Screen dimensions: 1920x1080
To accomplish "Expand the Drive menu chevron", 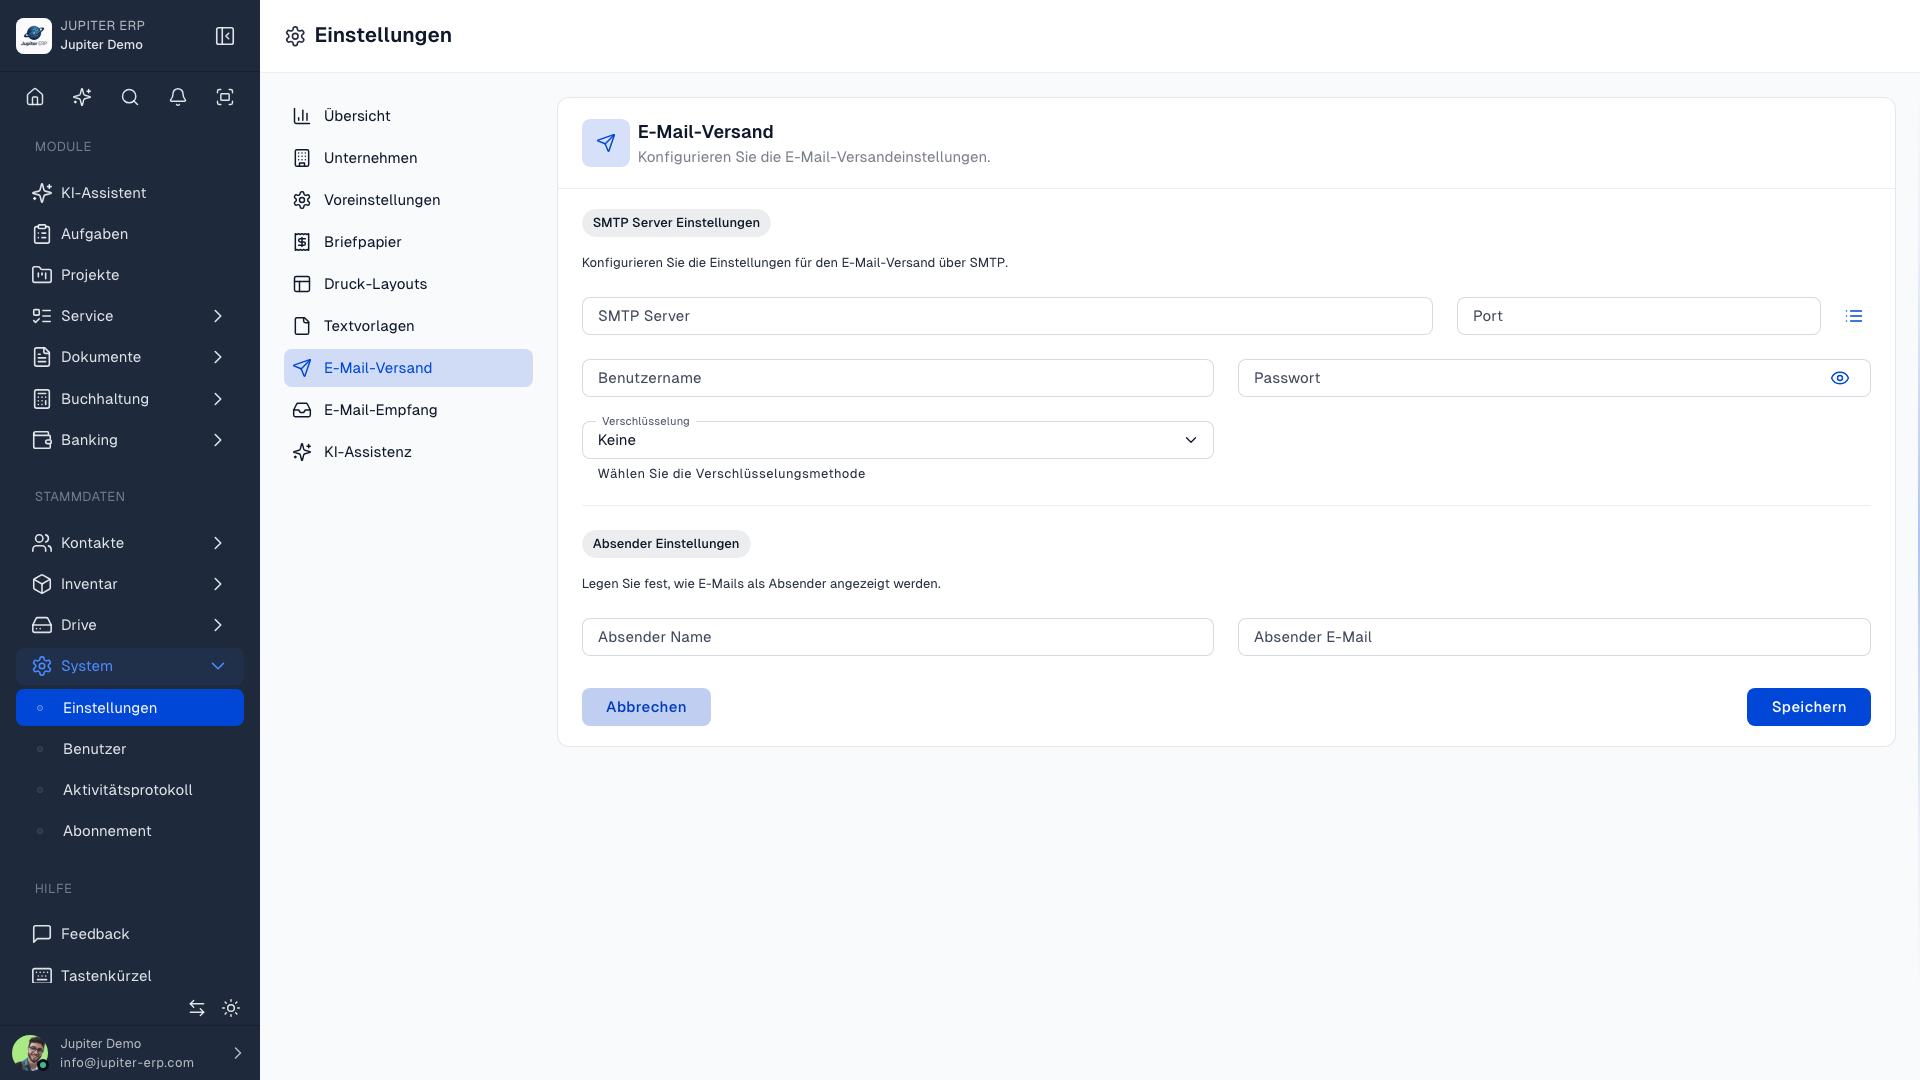I will pos(218,625).
